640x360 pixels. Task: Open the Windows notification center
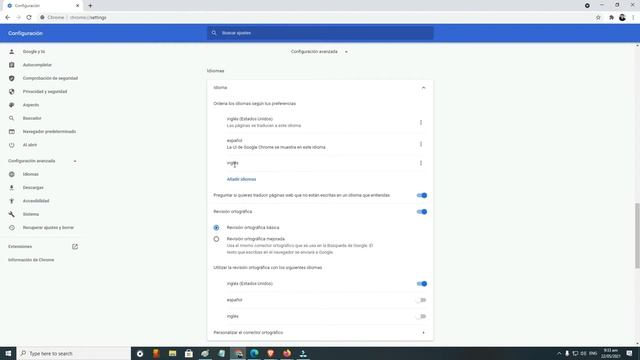[629, 353]
